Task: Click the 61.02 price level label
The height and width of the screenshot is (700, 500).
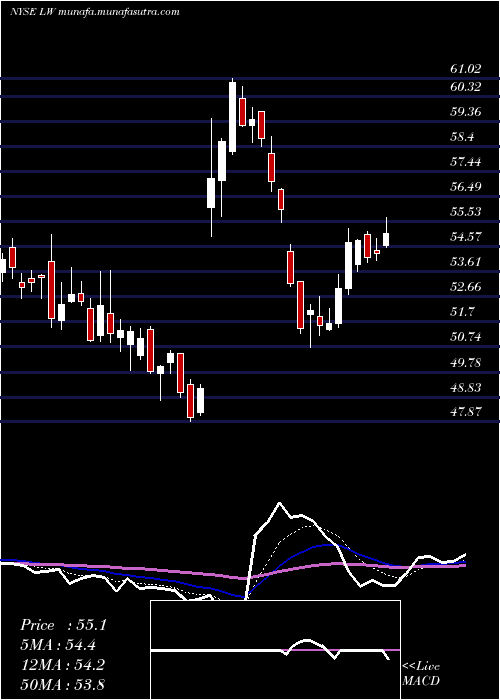Action: pyautogui.click(x=466, y=69)
